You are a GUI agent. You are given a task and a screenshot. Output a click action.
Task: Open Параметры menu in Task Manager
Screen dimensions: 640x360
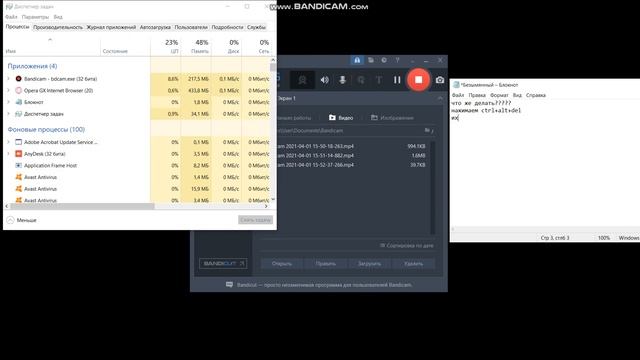tap(35, 17)
